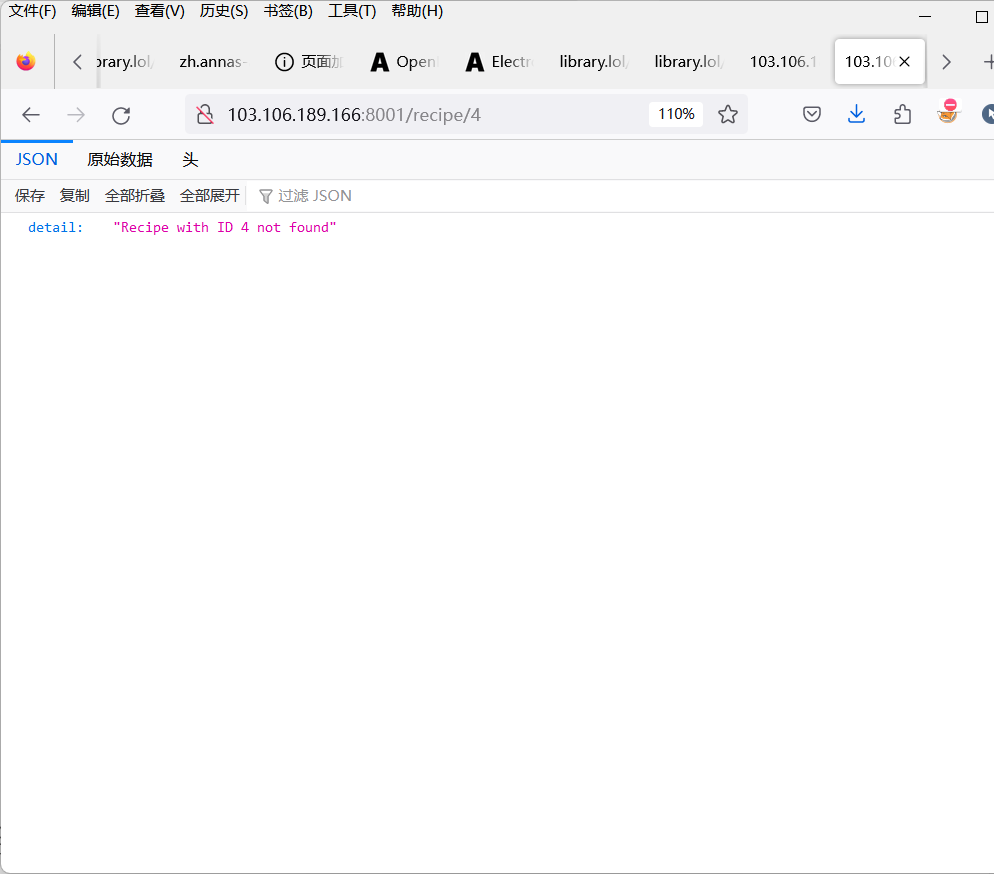Open the 历史(S) menu

pos(224,11)
